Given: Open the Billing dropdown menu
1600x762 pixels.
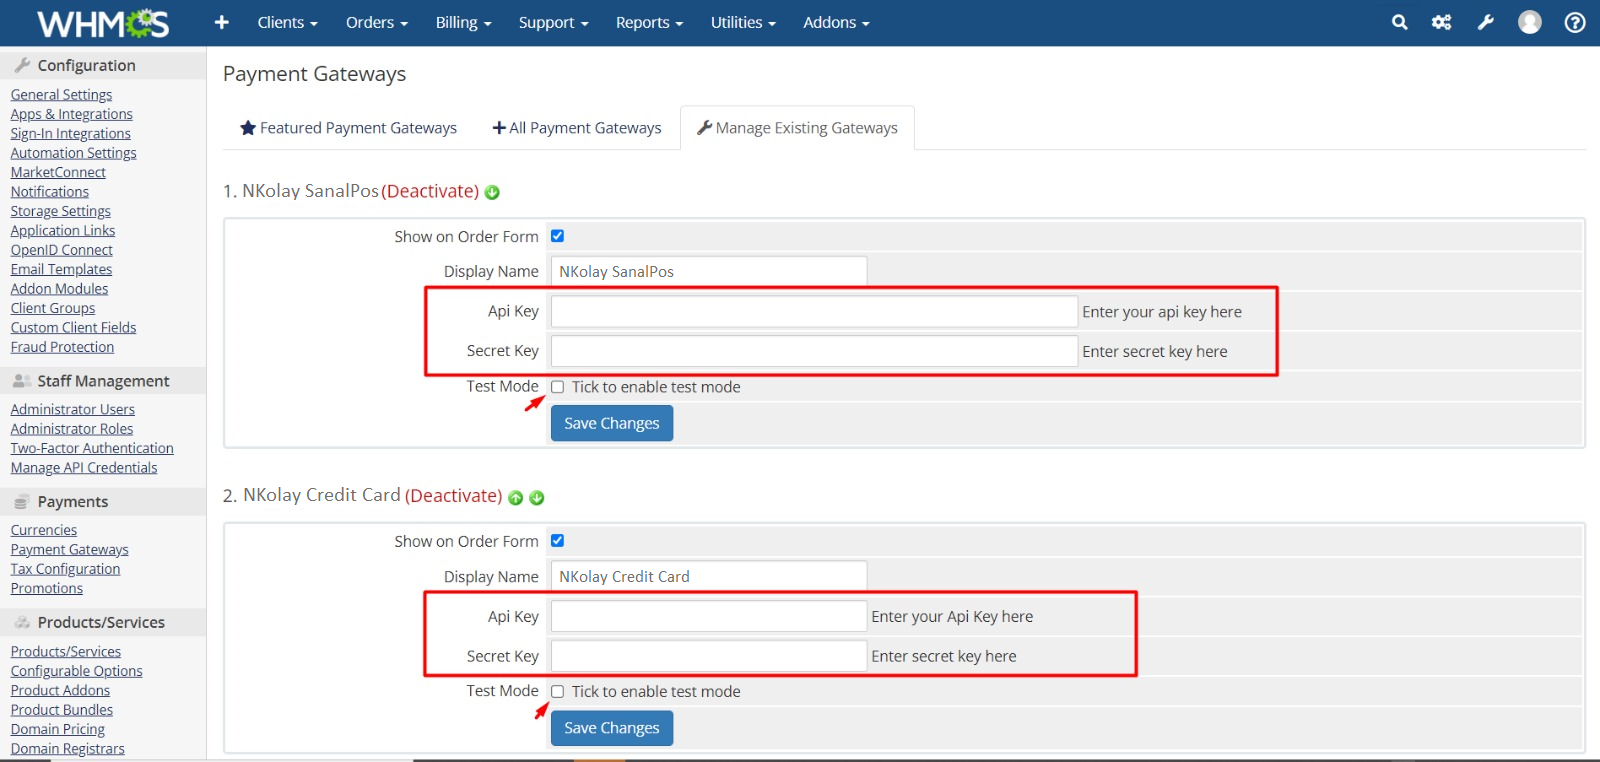Looking at the screenshot, I should pos(463,22).
